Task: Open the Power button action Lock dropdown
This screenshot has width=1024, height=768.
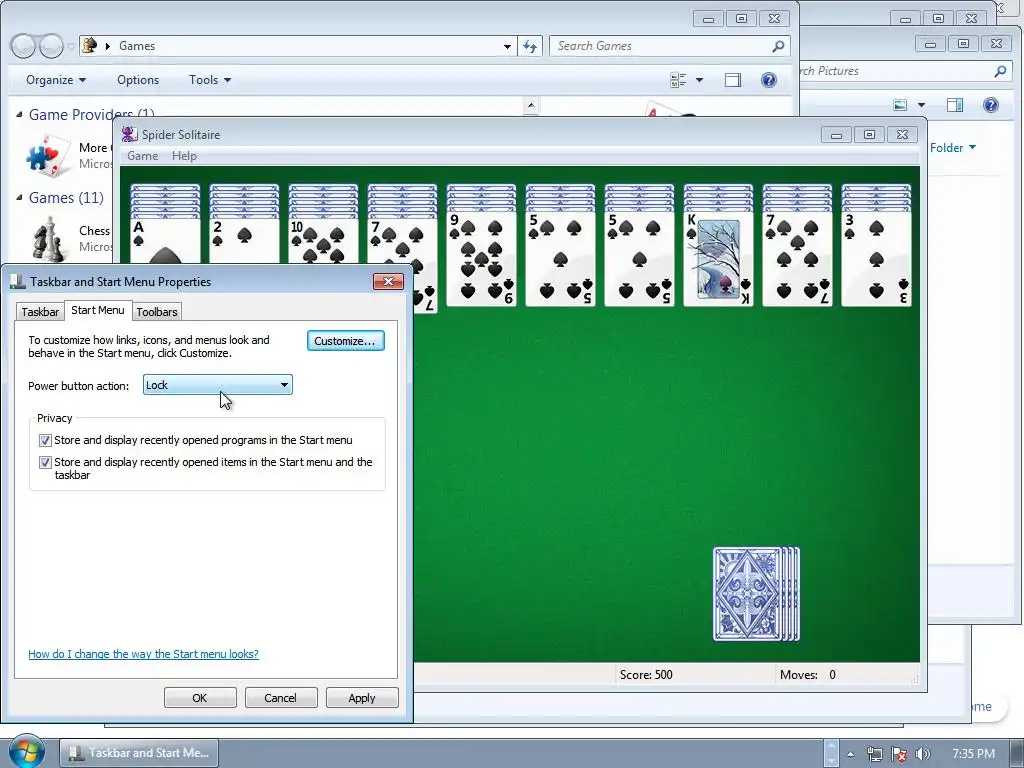Action: [x=217, y=385]
